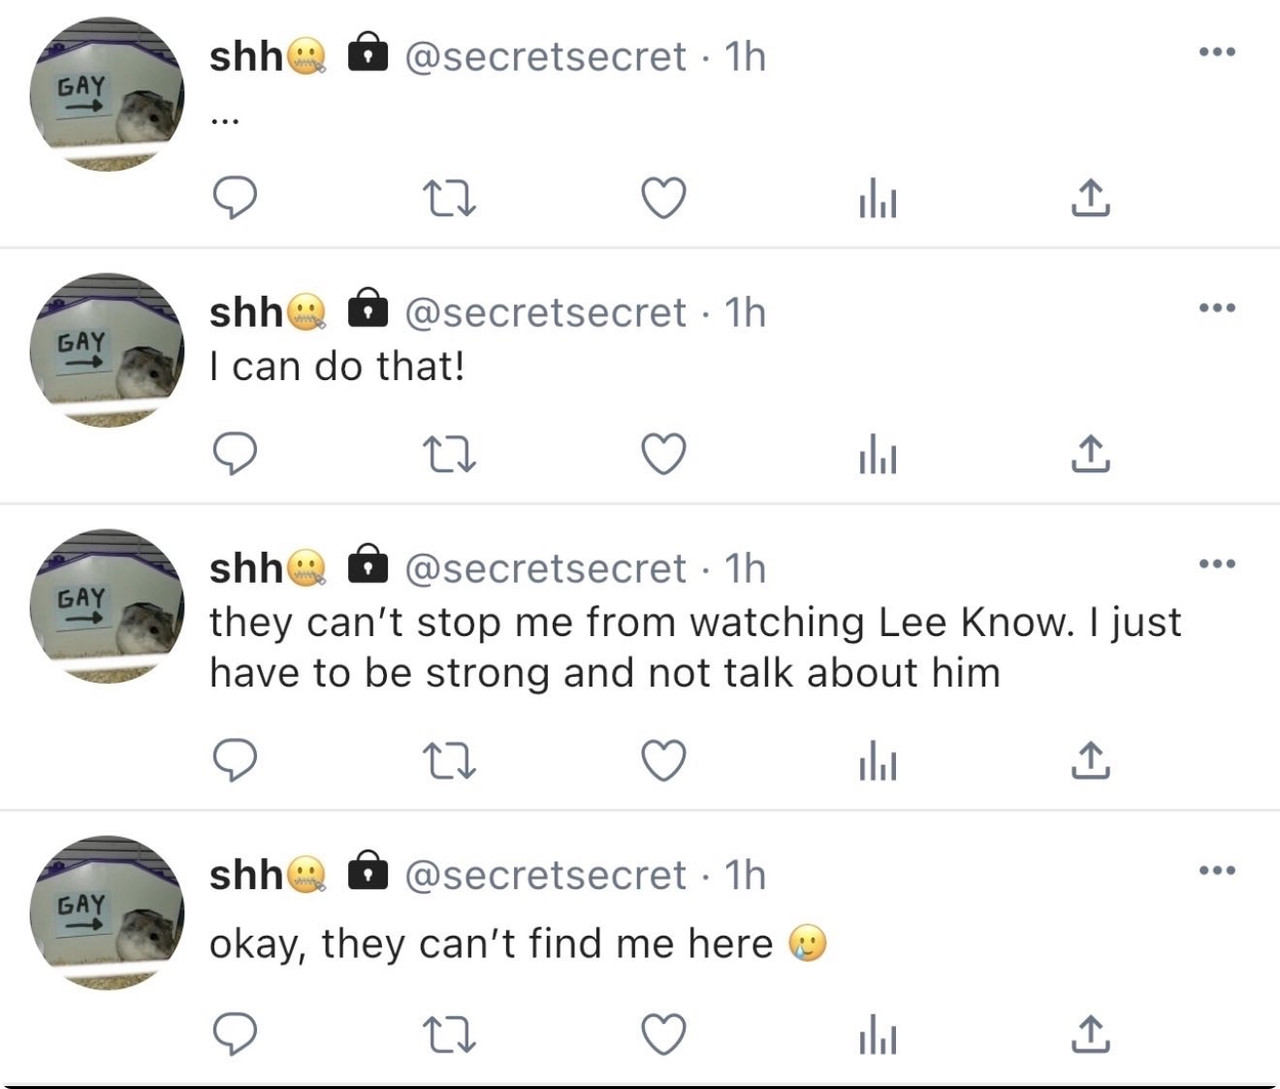
Task: Open the Lee Know tweet text to view the thread
Action: point(695,648)
